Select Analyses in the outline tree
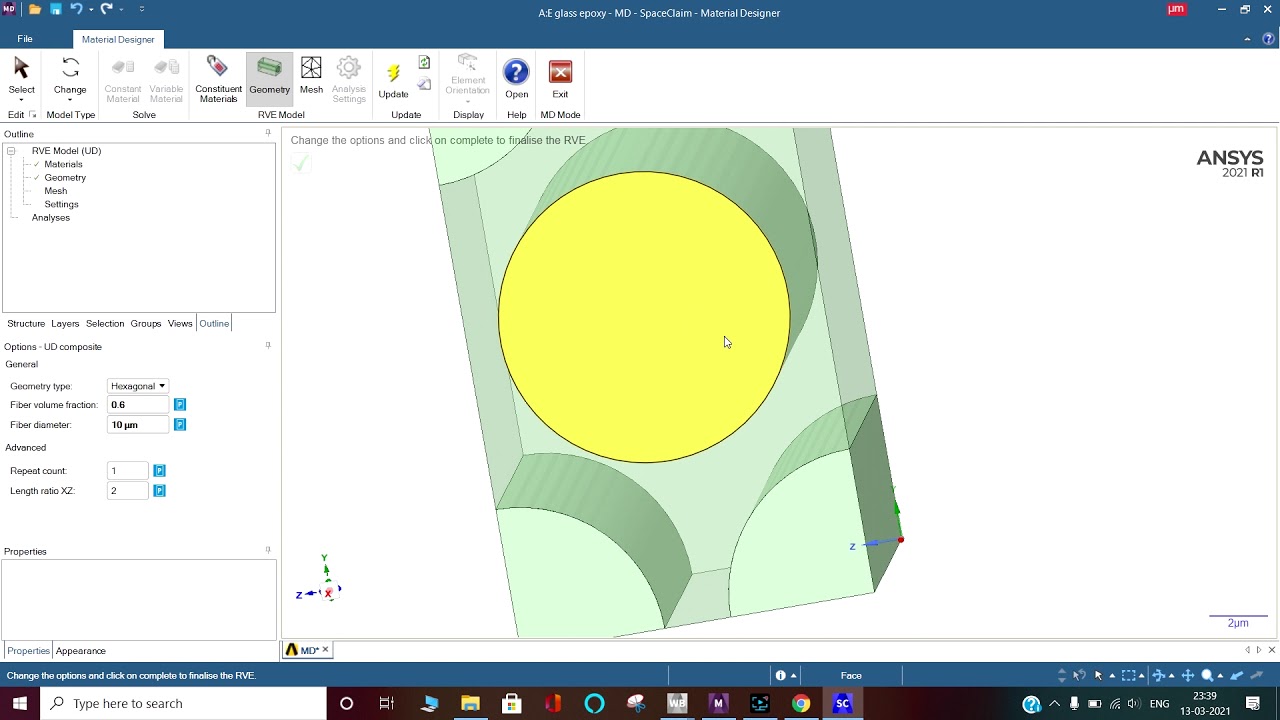This screenshot has height=720, width=1280. tap(51, 218)
